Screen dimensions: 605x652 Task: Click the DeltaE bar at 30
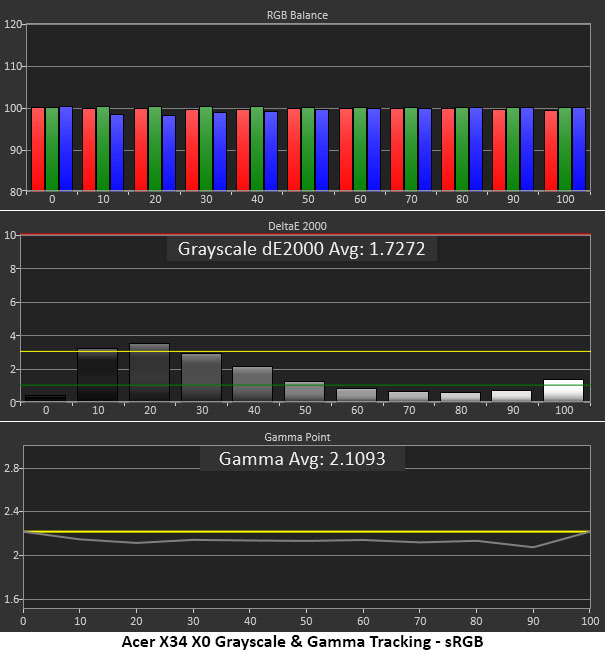[x=202, y=378]
